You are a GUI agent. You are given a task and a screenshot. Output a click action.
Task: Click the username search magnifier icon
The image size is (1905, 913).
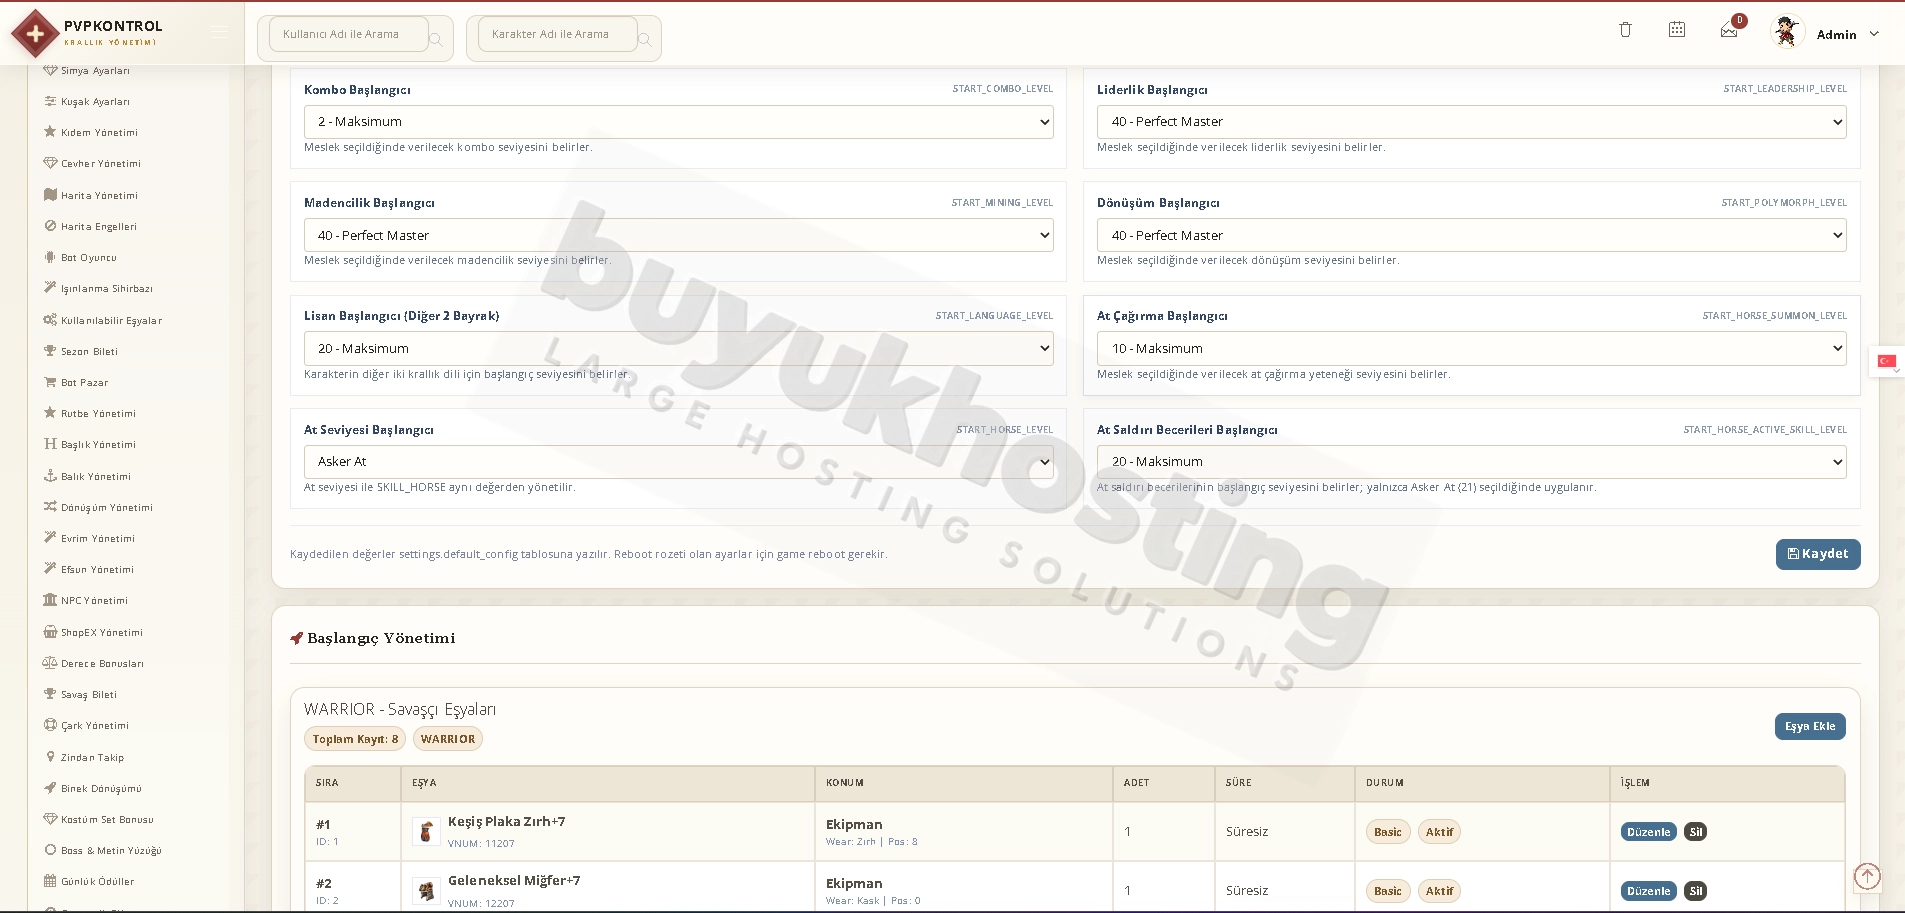pyautogui.click(x=436, y=39)
